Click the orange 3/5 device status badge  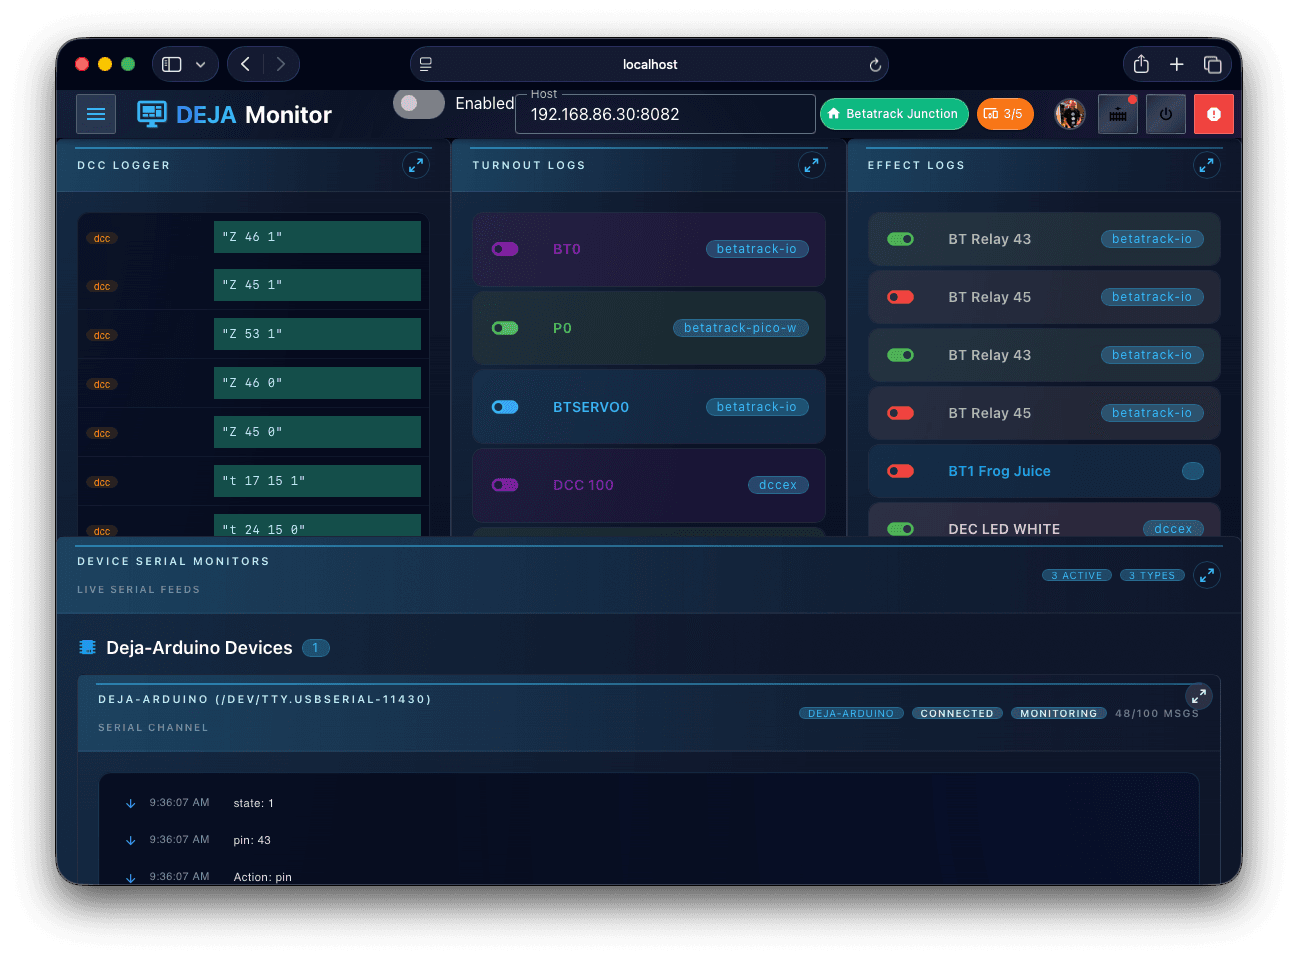(1005, 113)
